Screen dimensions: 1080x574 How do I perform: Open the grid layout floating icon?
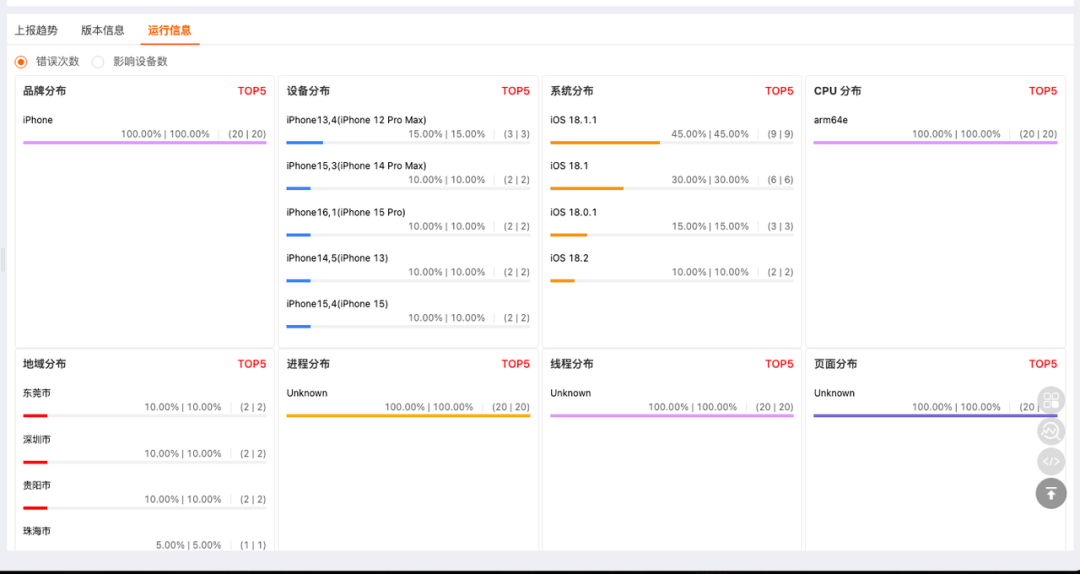pos(1051,400)
